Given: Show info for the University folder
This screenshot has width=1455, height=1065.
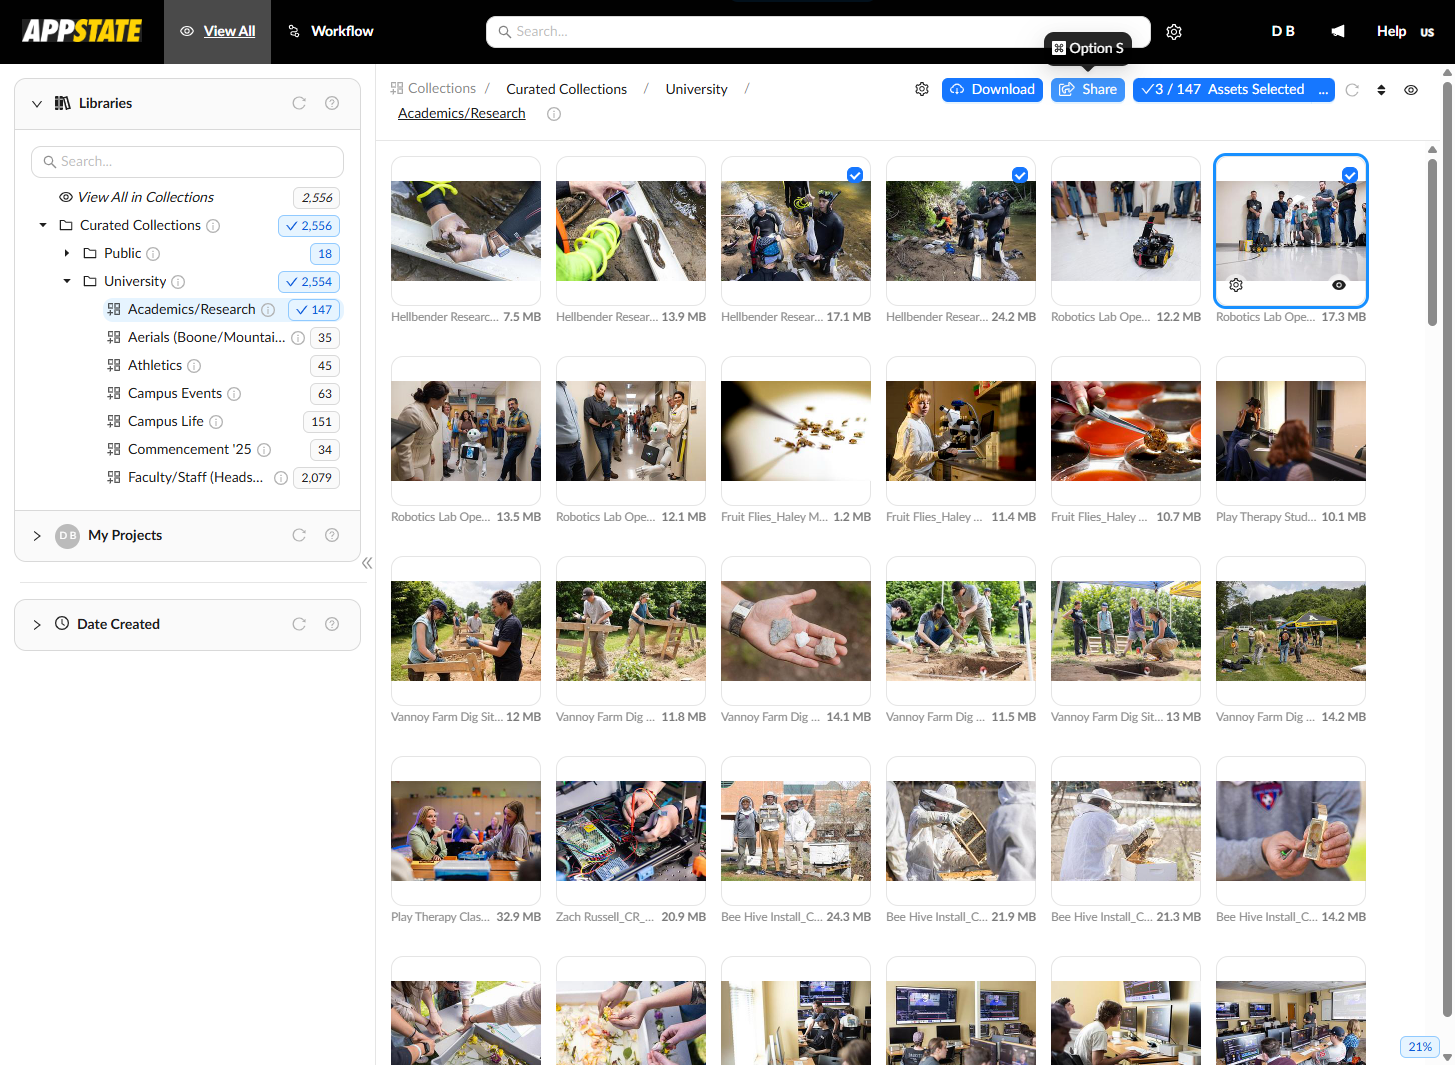Looking at the screenshot, I should (178, 282).
